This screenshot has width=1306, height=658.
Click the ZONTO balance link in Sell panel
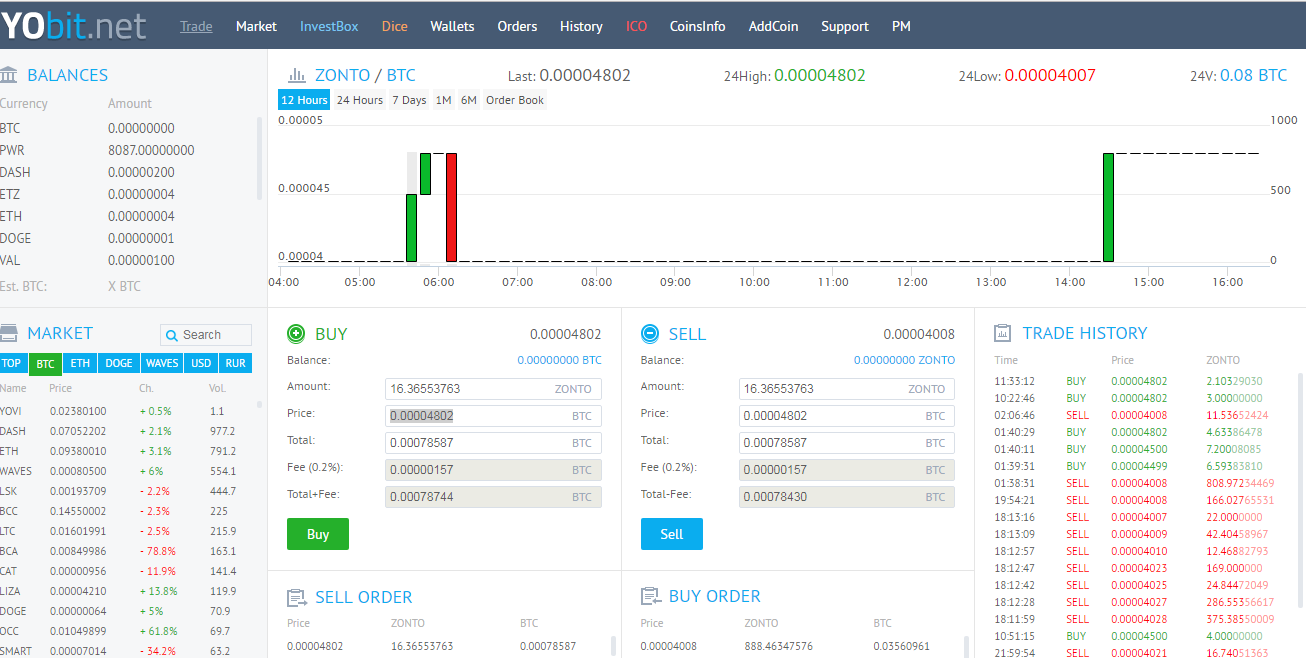[x=904, y=360]
